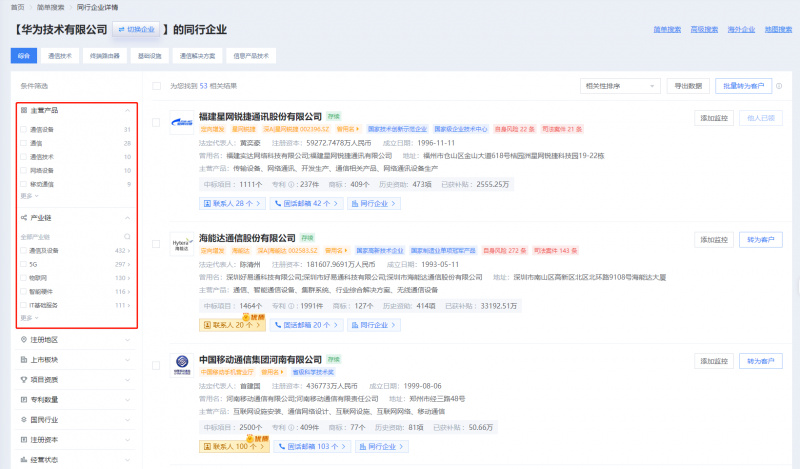The height and width of the screenshot is (469, 800).
Task: Collapse 产业链 section chevron
Action: tap(128, 218)
